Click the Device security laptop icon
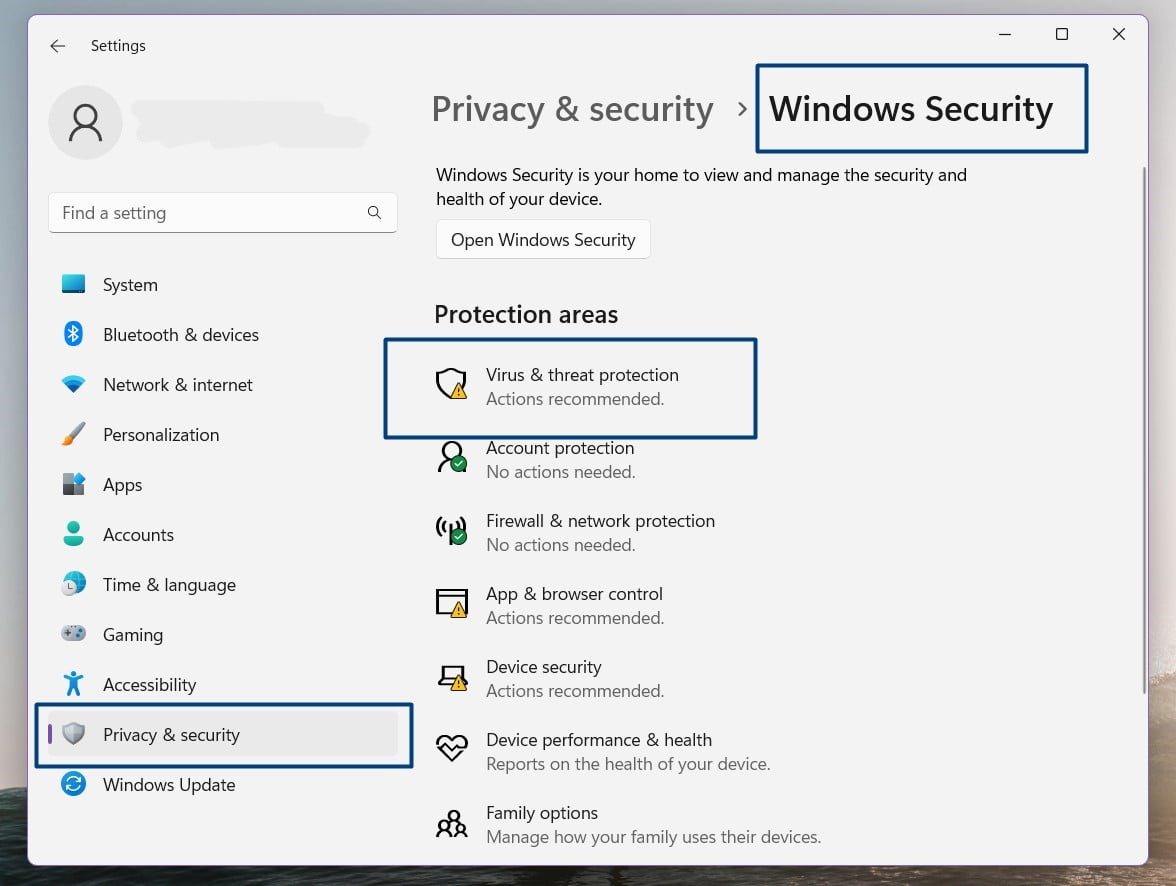Image resolution: width=1176 pixels, height=886 pixels. coord(452,677)
